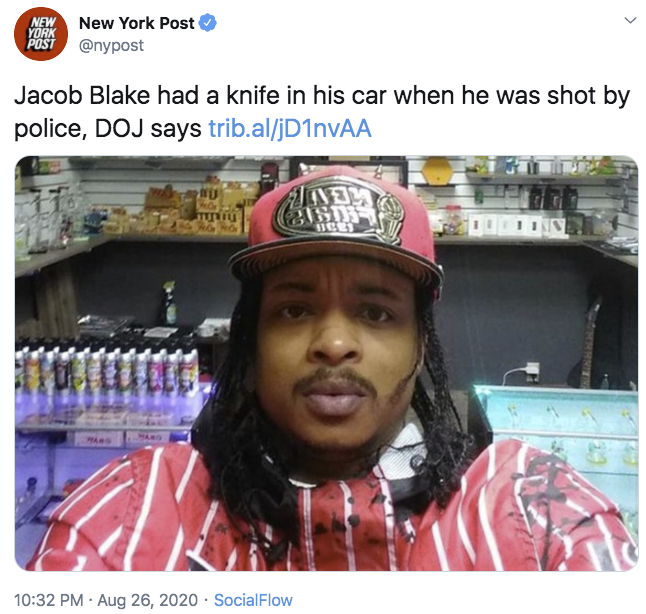Open the SocialFlow source link

[253, 600]
